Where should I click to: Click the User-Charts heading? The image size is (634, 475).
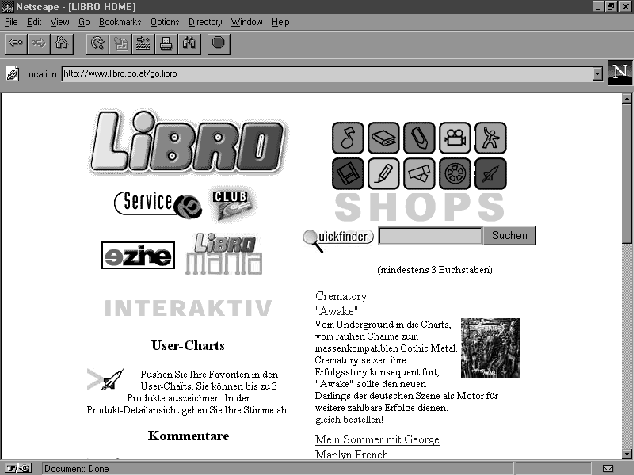(x=188, y=346)
